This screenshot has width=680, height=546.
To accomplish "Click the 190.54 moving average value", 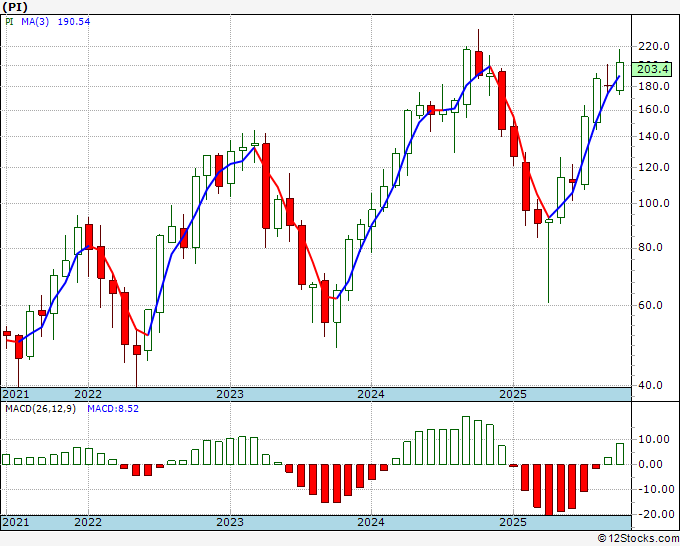I will (x=74, y=21).
